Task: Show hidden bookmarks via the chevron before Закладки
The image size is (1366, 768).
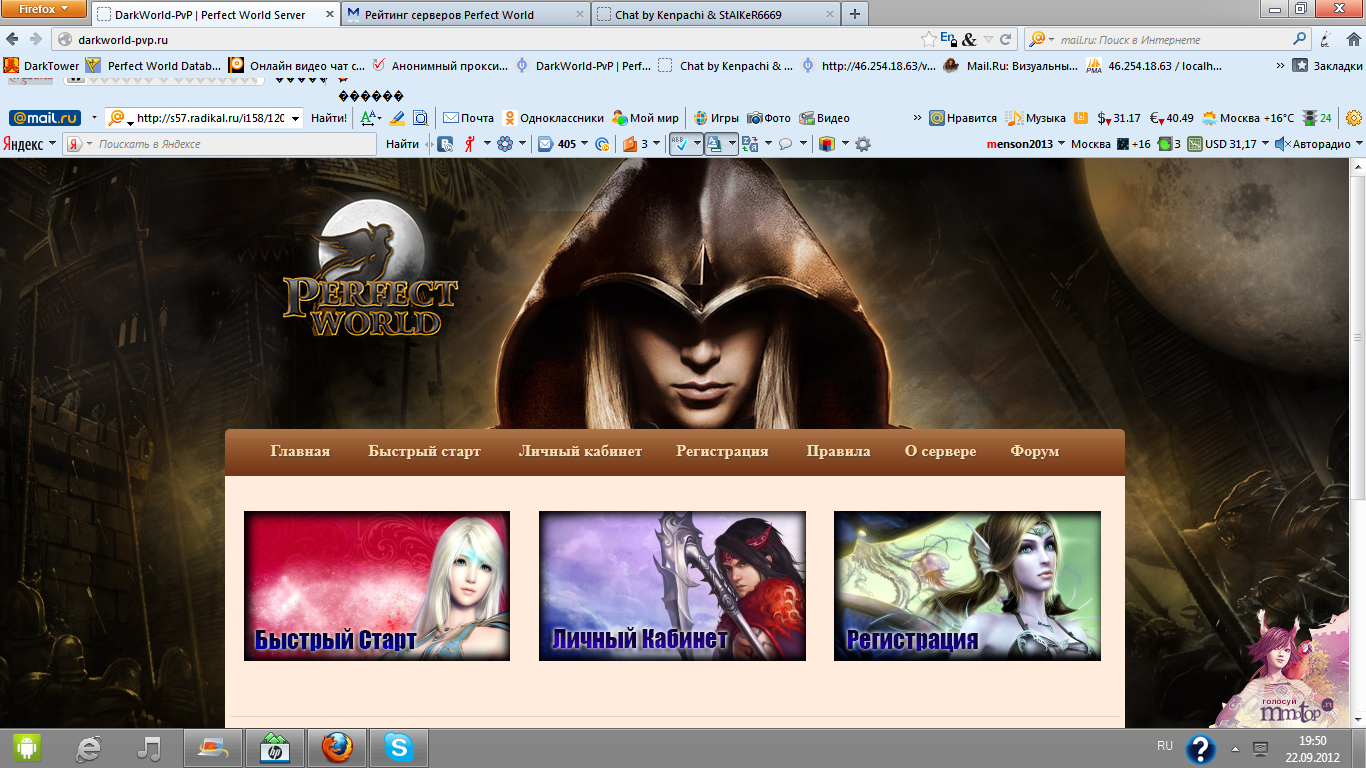Action: click(1280, 66)
